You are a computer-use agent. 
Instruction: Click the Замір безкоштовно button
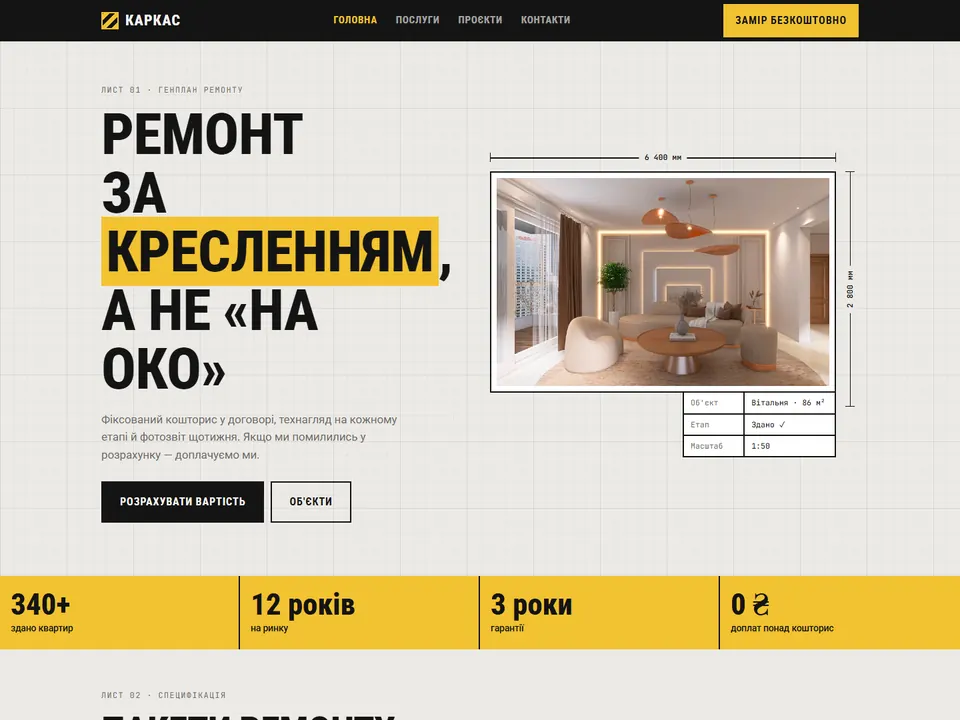(790, 20)
